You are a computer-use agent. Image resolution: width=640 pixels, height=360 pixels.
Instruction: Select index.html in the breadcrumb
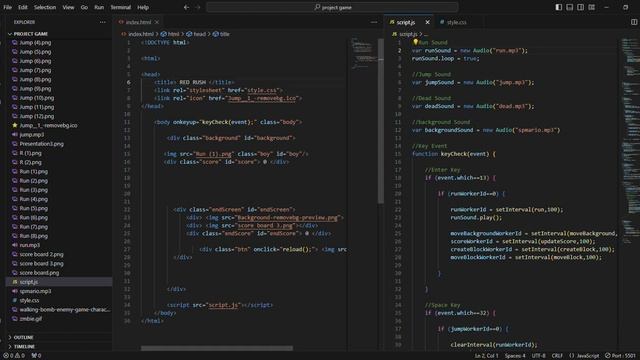click(x=138, y=34)
